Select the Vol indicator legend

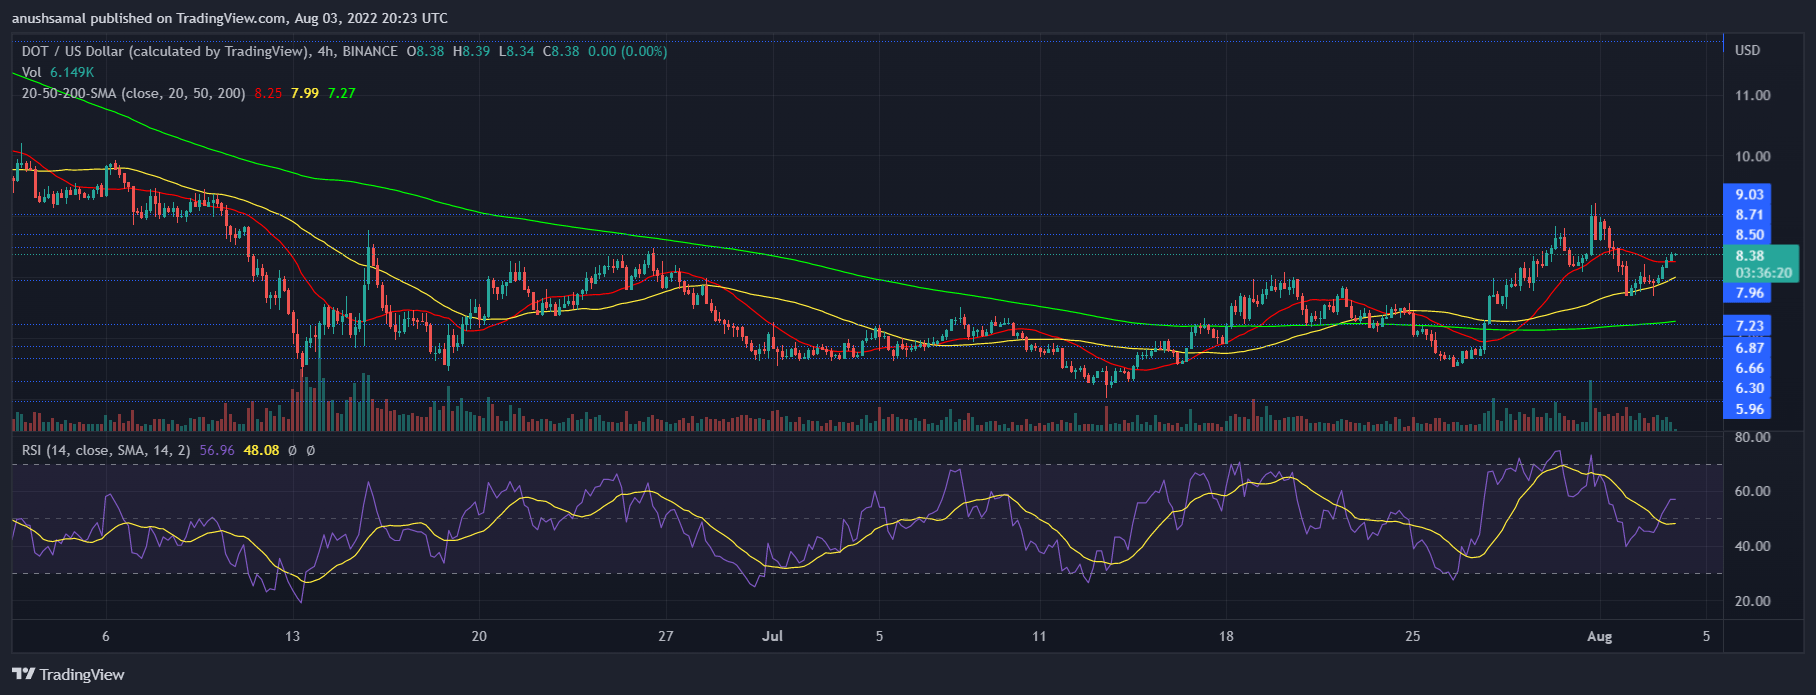(x=32, y=72)
